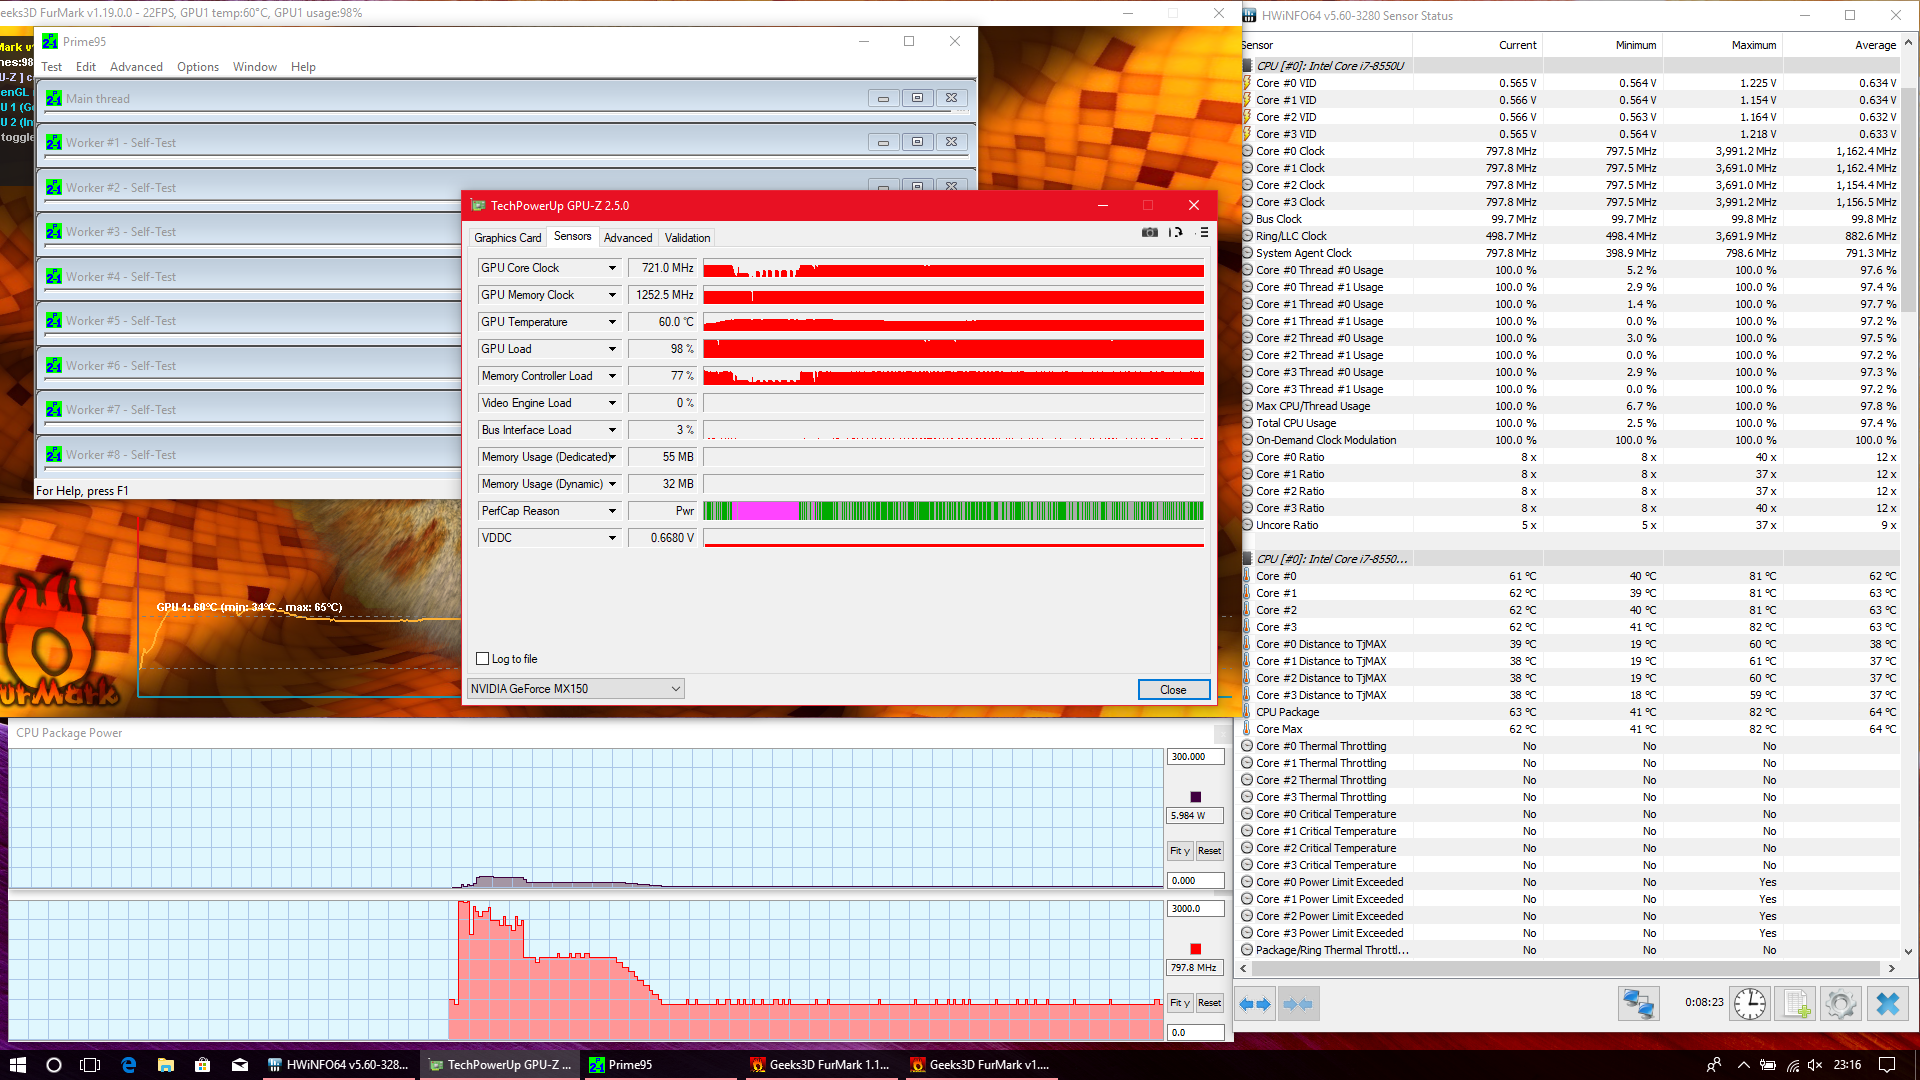
Task: Open the GPU Core Clock dropdown
Action: point(612,268)
